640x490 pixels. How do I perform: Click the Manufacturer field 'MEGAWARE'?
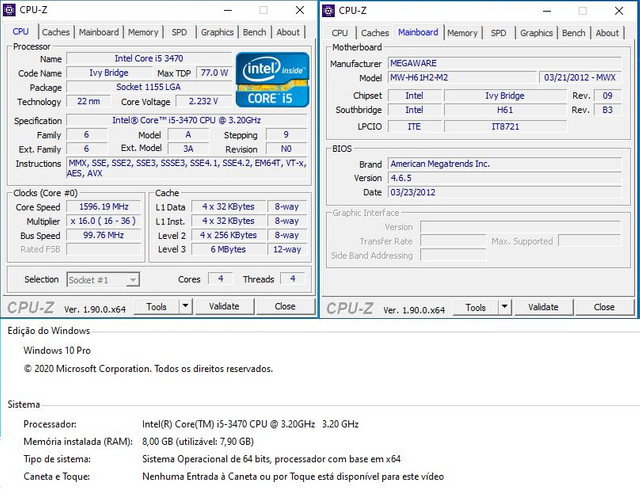[x=505, y=63]
